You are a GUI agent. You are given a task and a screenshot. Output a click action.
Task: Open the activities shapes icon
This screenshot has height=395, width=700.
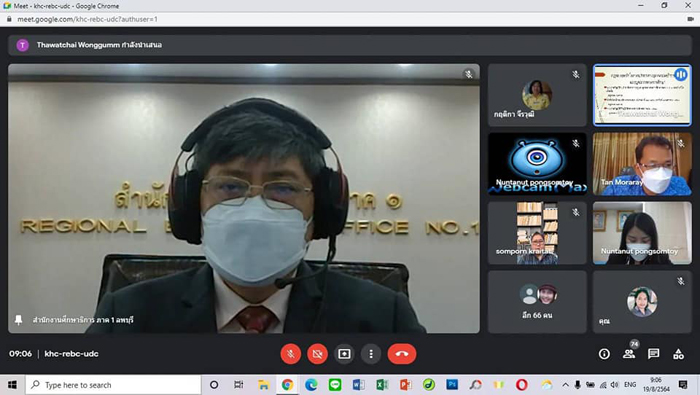tap(679, 354)
